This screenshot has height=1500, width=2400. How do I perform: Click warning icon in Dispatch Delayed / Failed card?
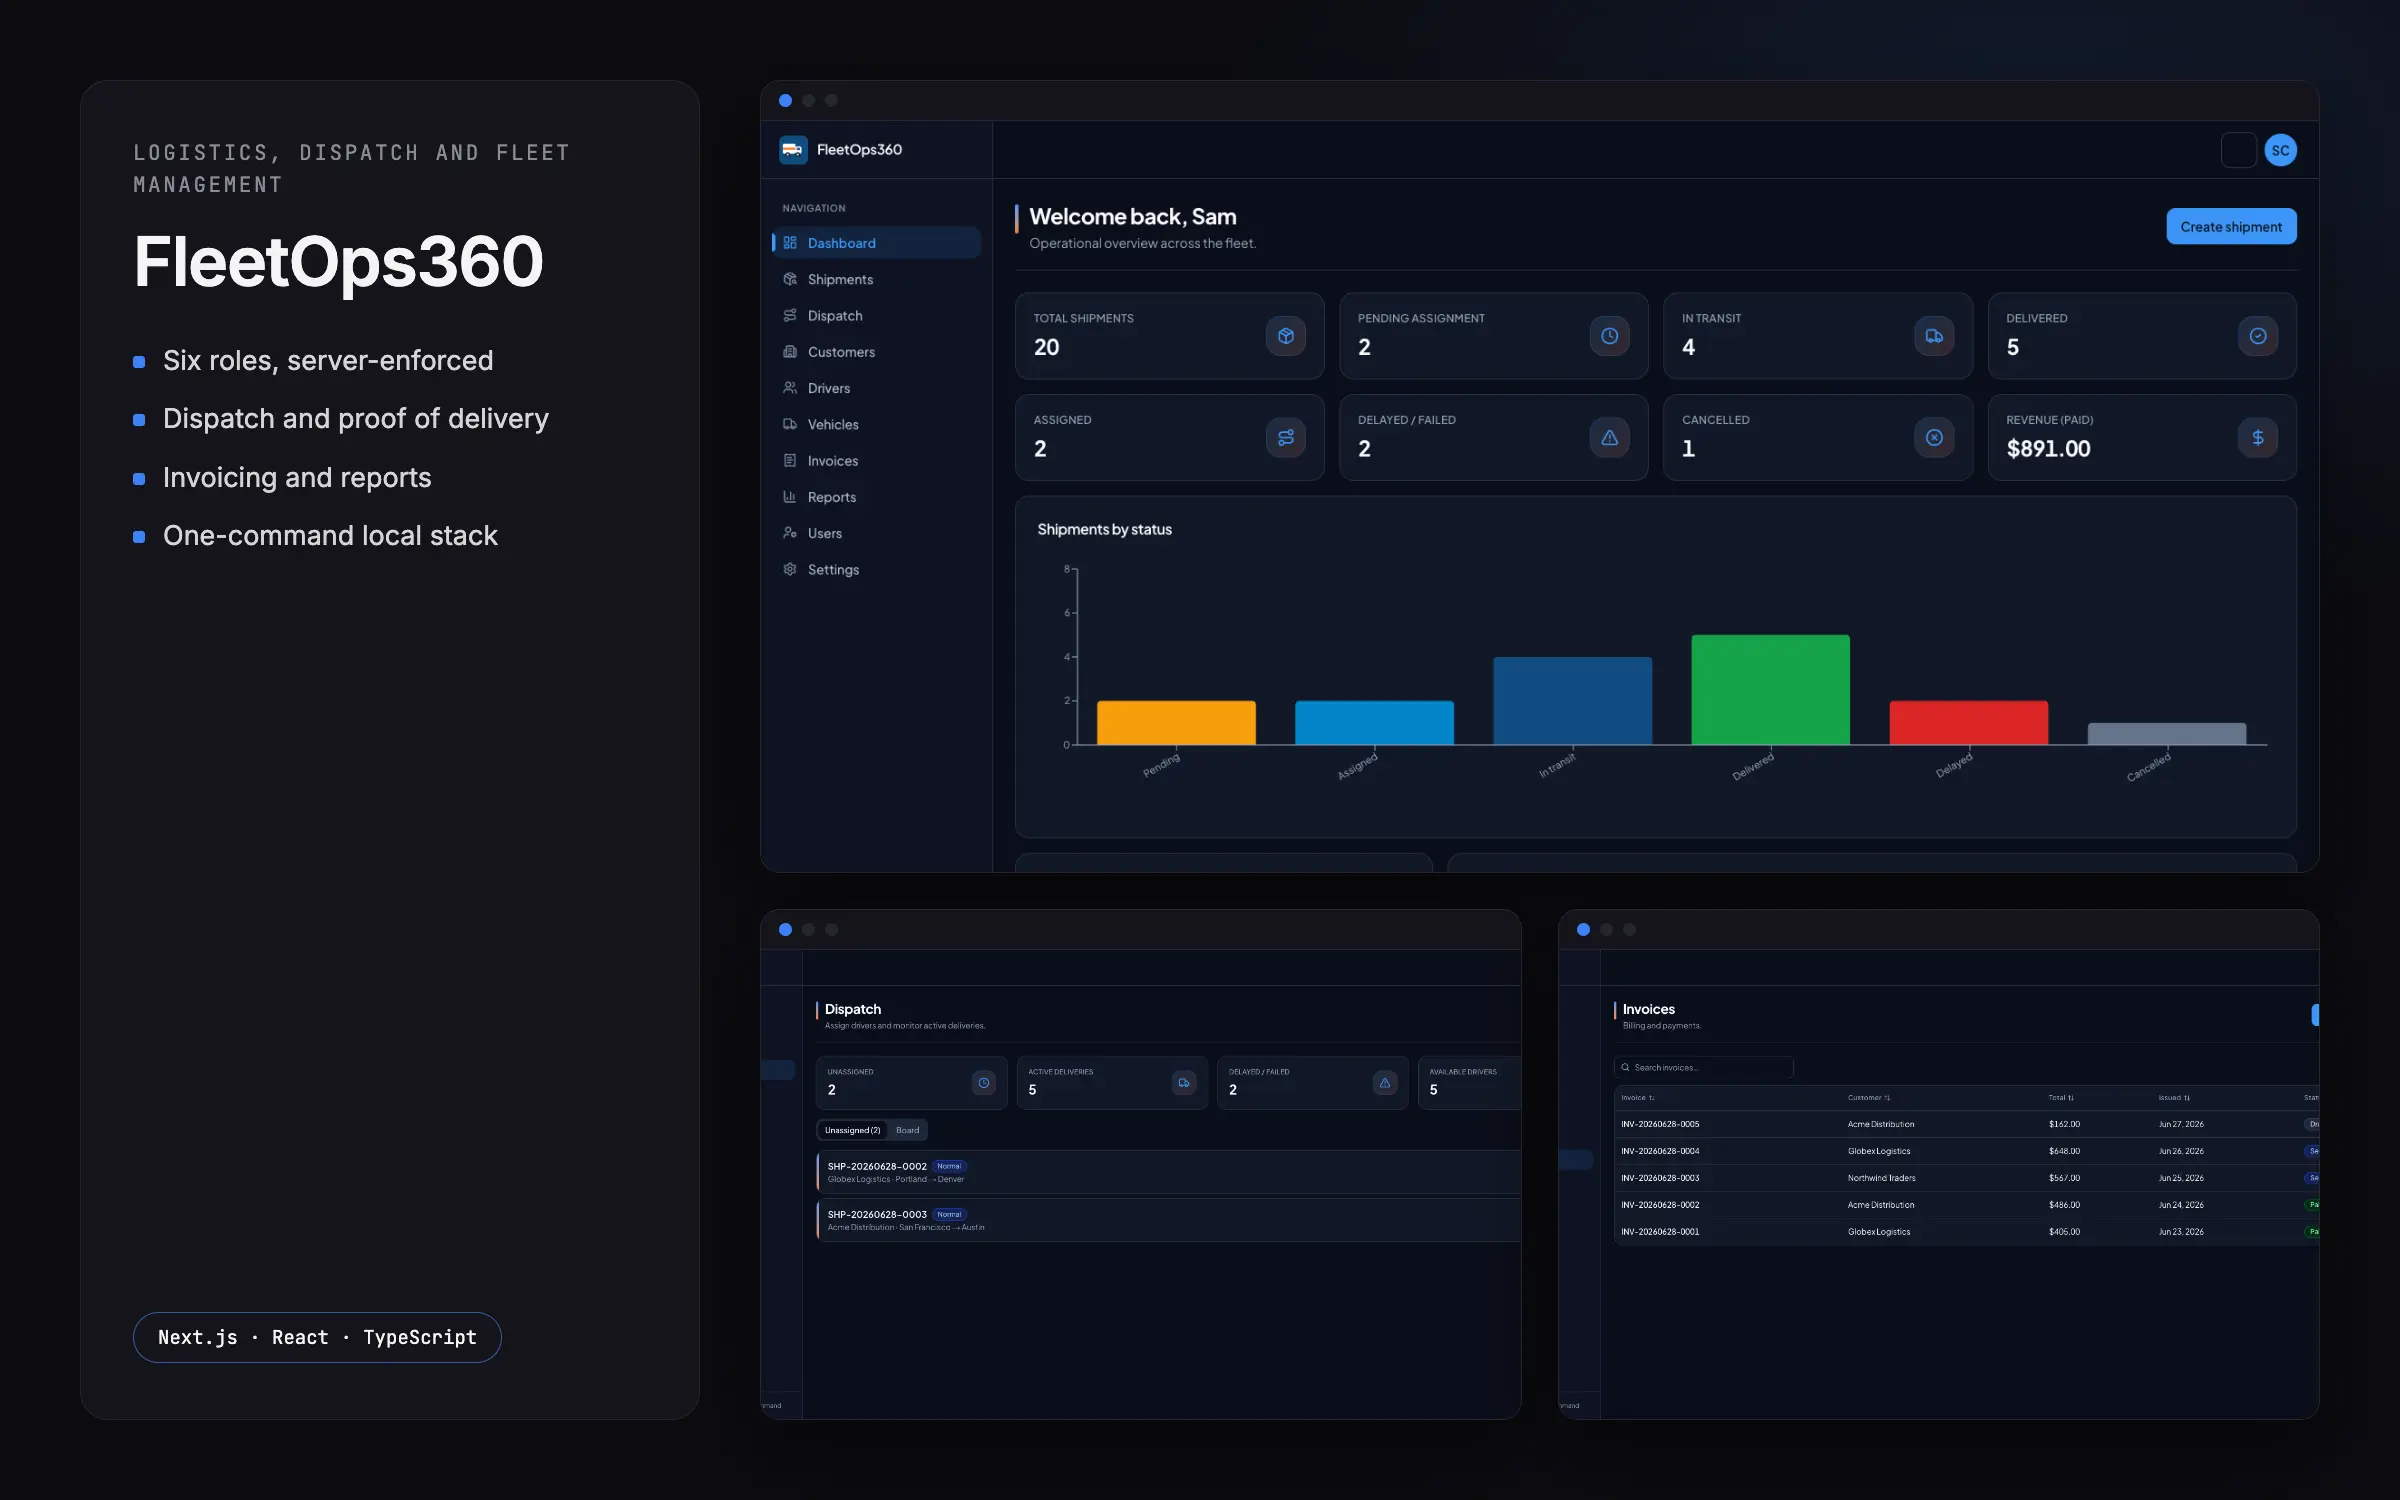coord(1385,1083)
